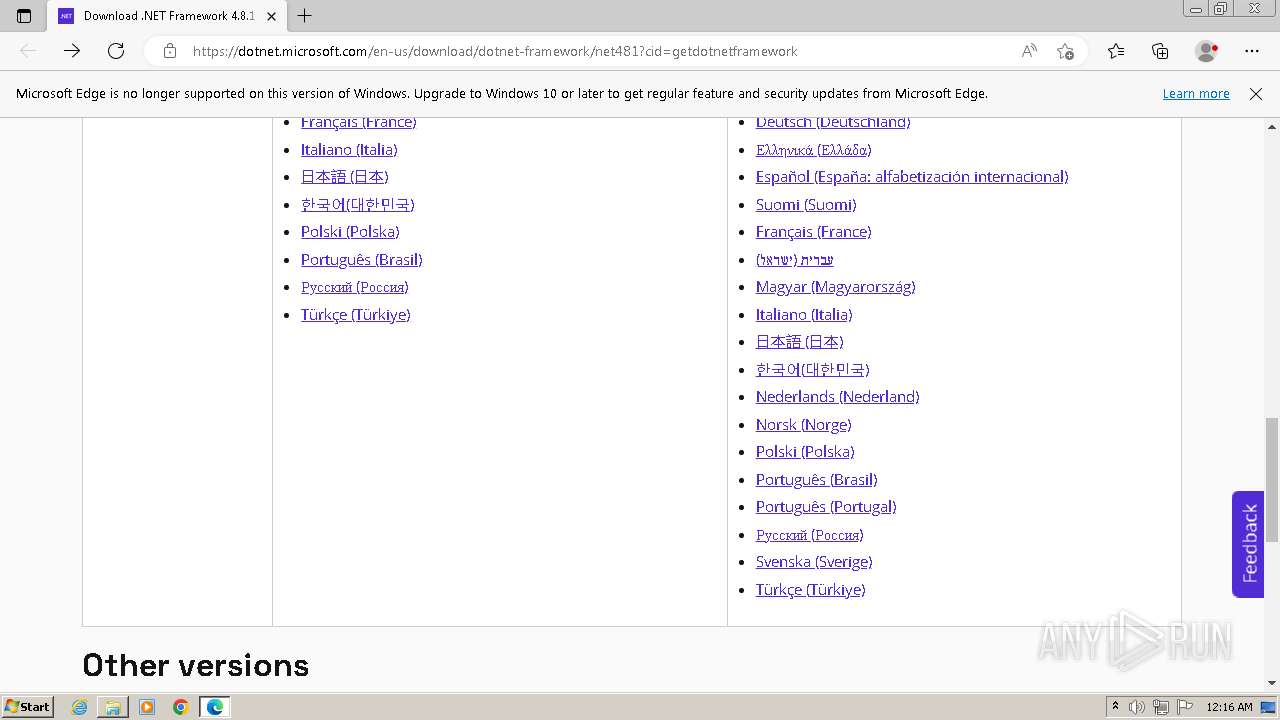Open the profile avatar menu
The height and width of the screenshot is (720, 1280).
(1207, 51)
